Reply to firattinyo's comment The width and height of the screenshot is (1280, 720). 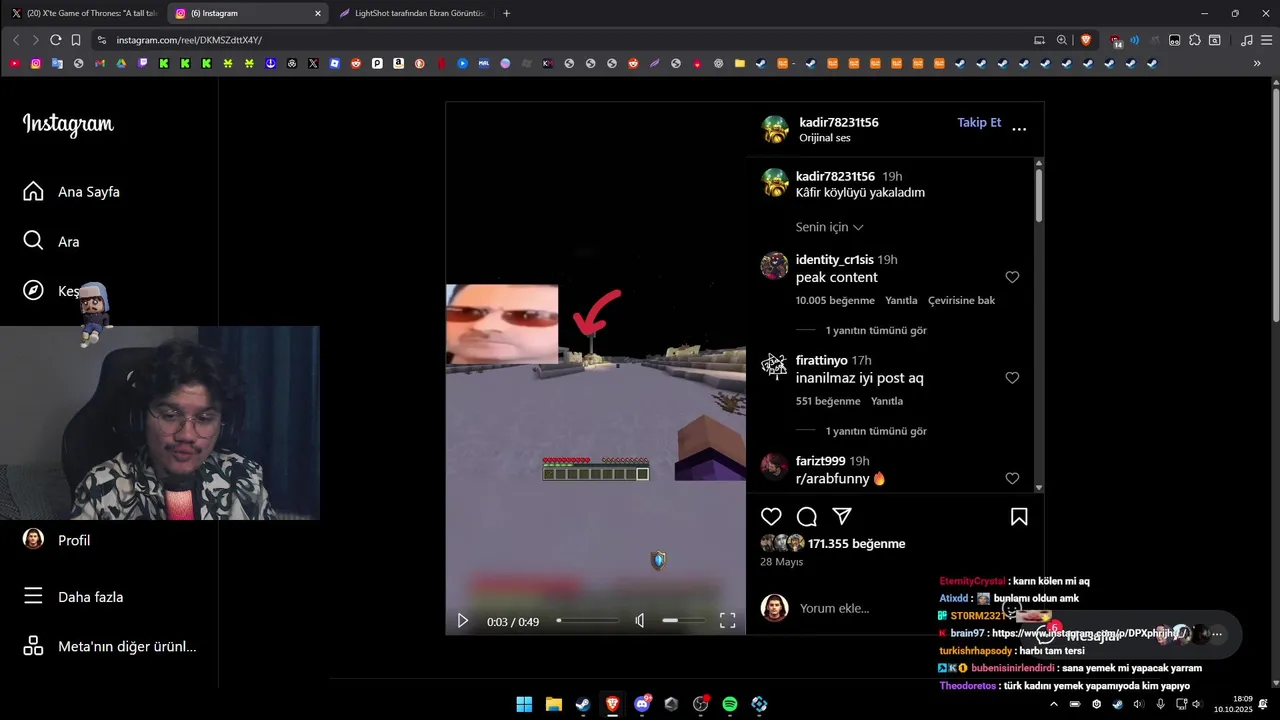pyautogui.click(x=887, y=401)
